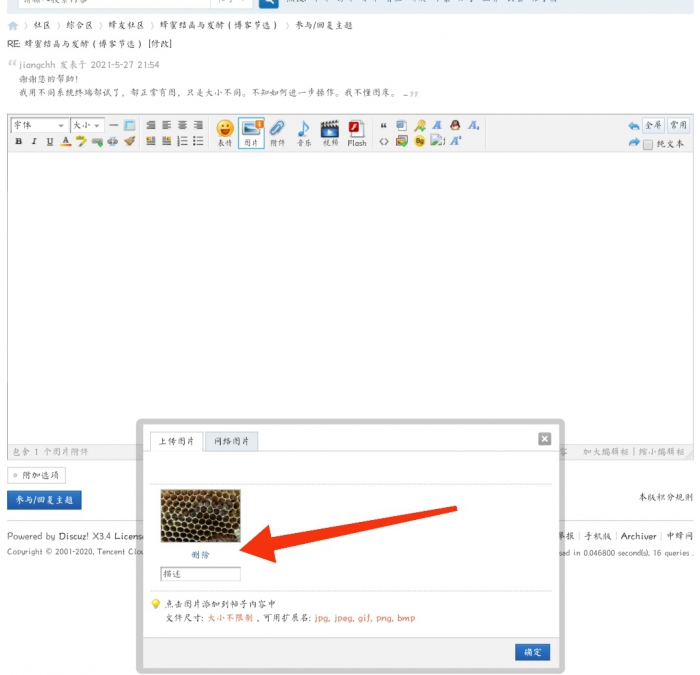Insert a table via the table icon
Image resolution: width=700 pixels, height=675 pixels.
129,125
